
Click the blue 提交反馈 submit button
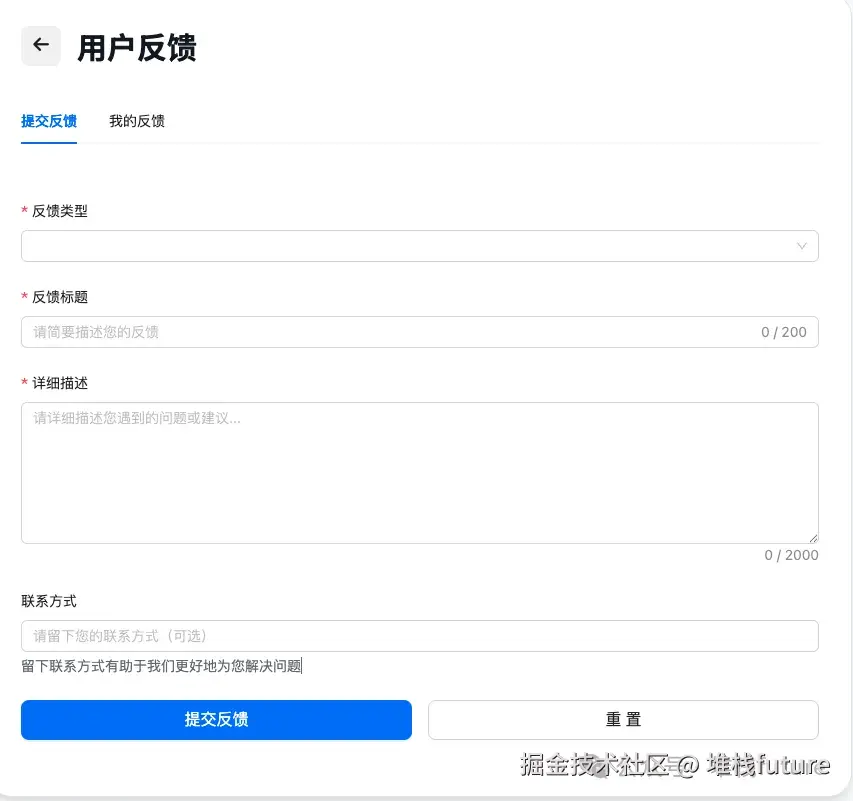[216, 719]
